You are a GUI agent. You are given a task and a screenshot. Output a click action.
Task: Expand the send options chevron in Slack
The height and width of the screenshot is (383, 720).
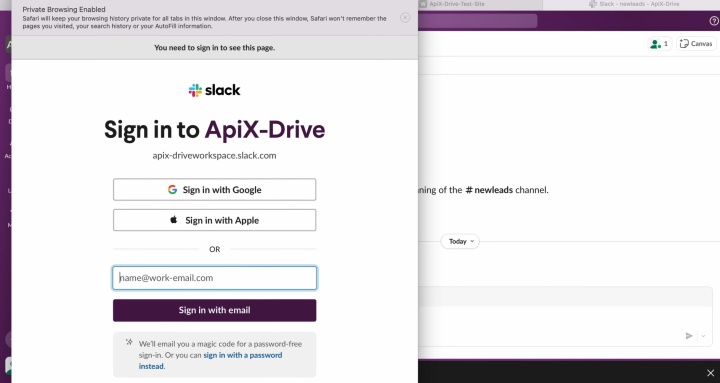coord(703,336)
